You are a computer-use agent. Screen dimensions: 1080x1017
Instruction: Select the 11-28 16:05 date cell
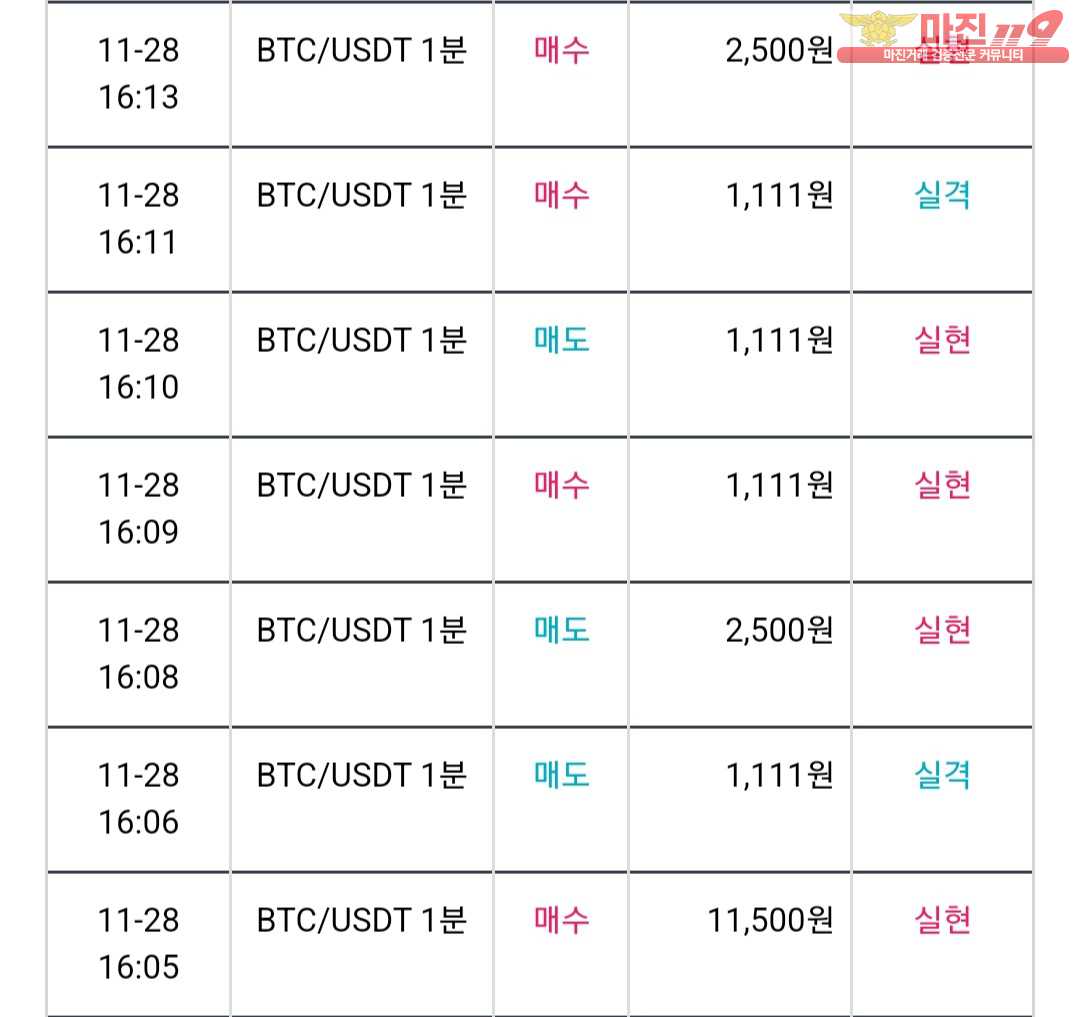click(x=138, y=943)
